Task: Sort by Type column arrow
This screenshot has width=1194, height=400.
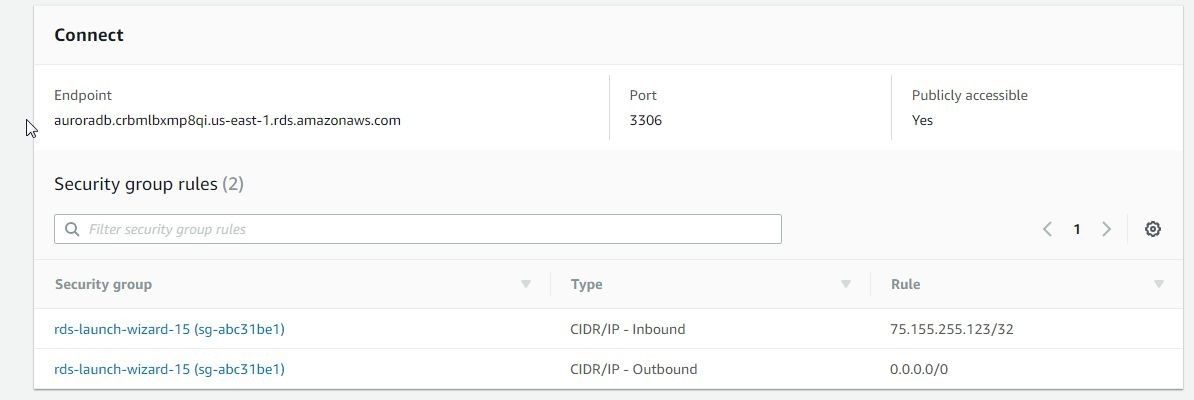Action: [x=845, y=284]
